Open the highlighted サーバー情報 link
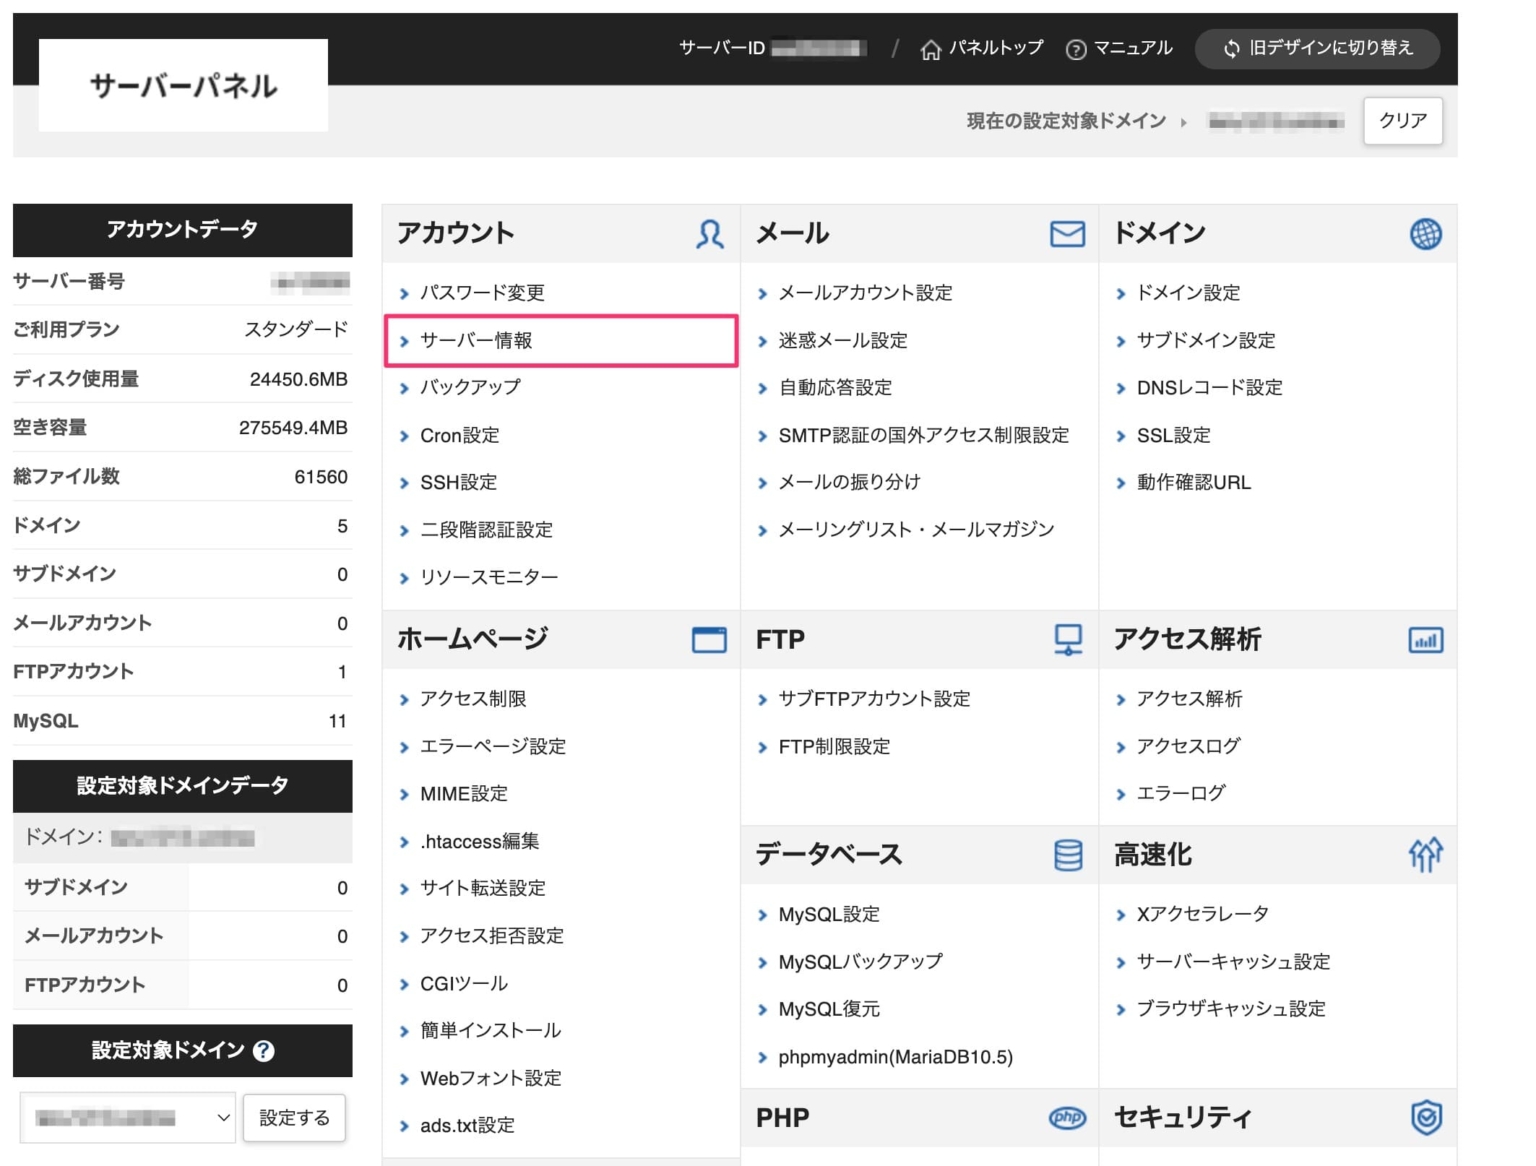The image size is (1536, 1166). (478, 340)
